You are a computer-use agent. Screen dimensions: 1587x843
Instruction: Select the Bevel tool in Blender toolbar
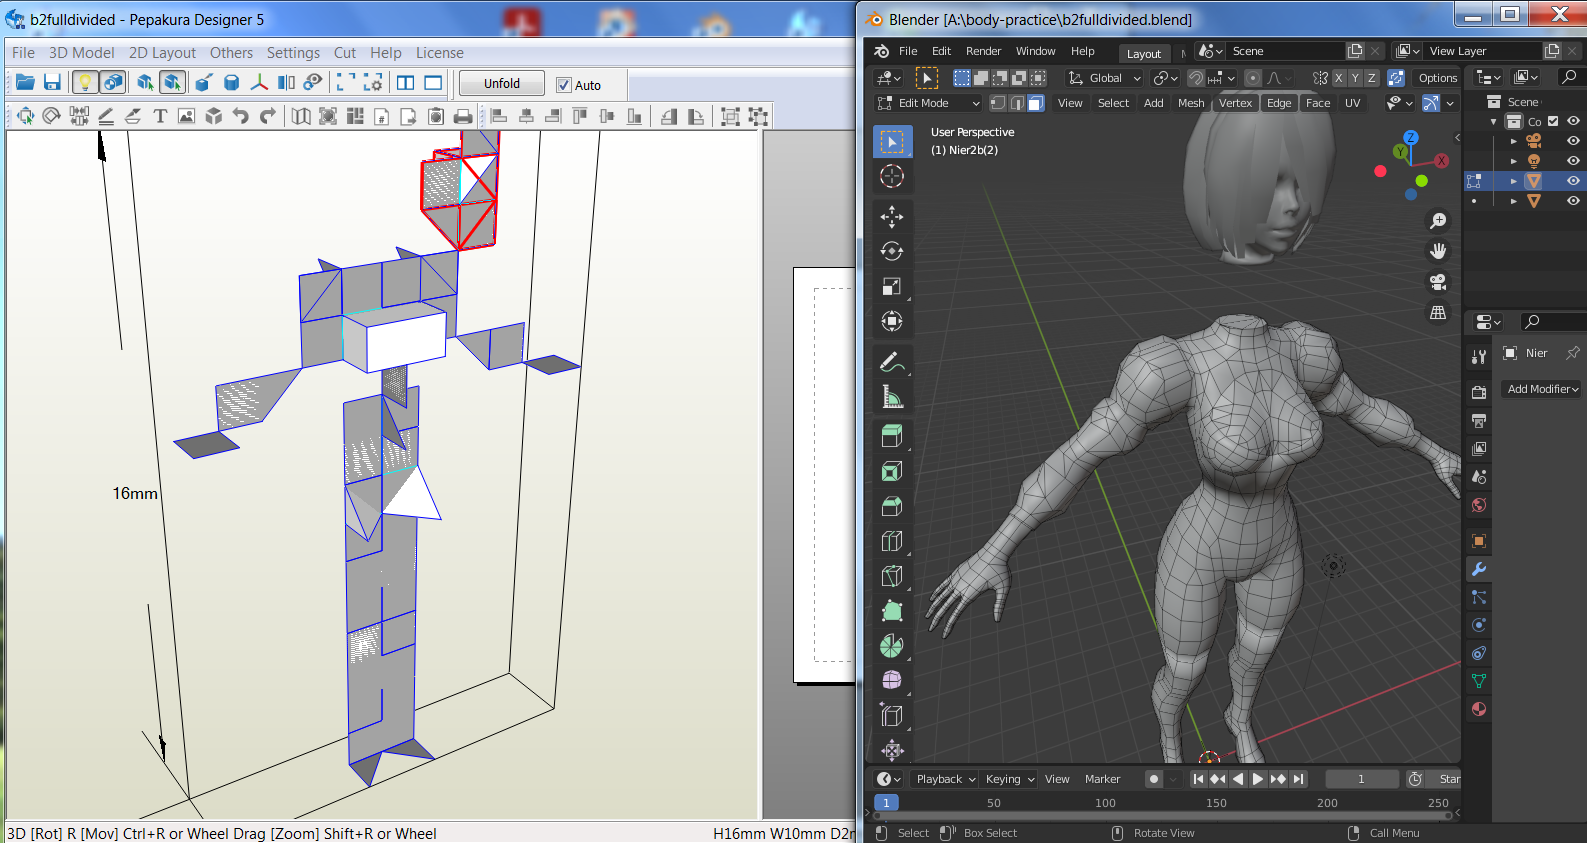coord(892,506)
